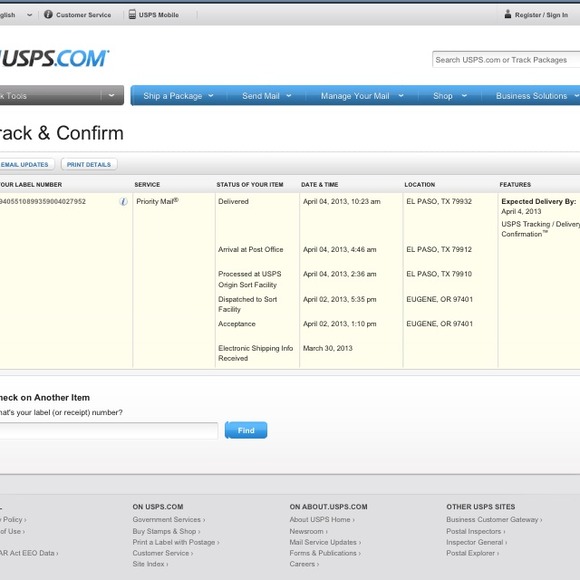Open the Careers footer link
Screen dimensions: 580x580
pyautogui.click(x=304, y=564)
